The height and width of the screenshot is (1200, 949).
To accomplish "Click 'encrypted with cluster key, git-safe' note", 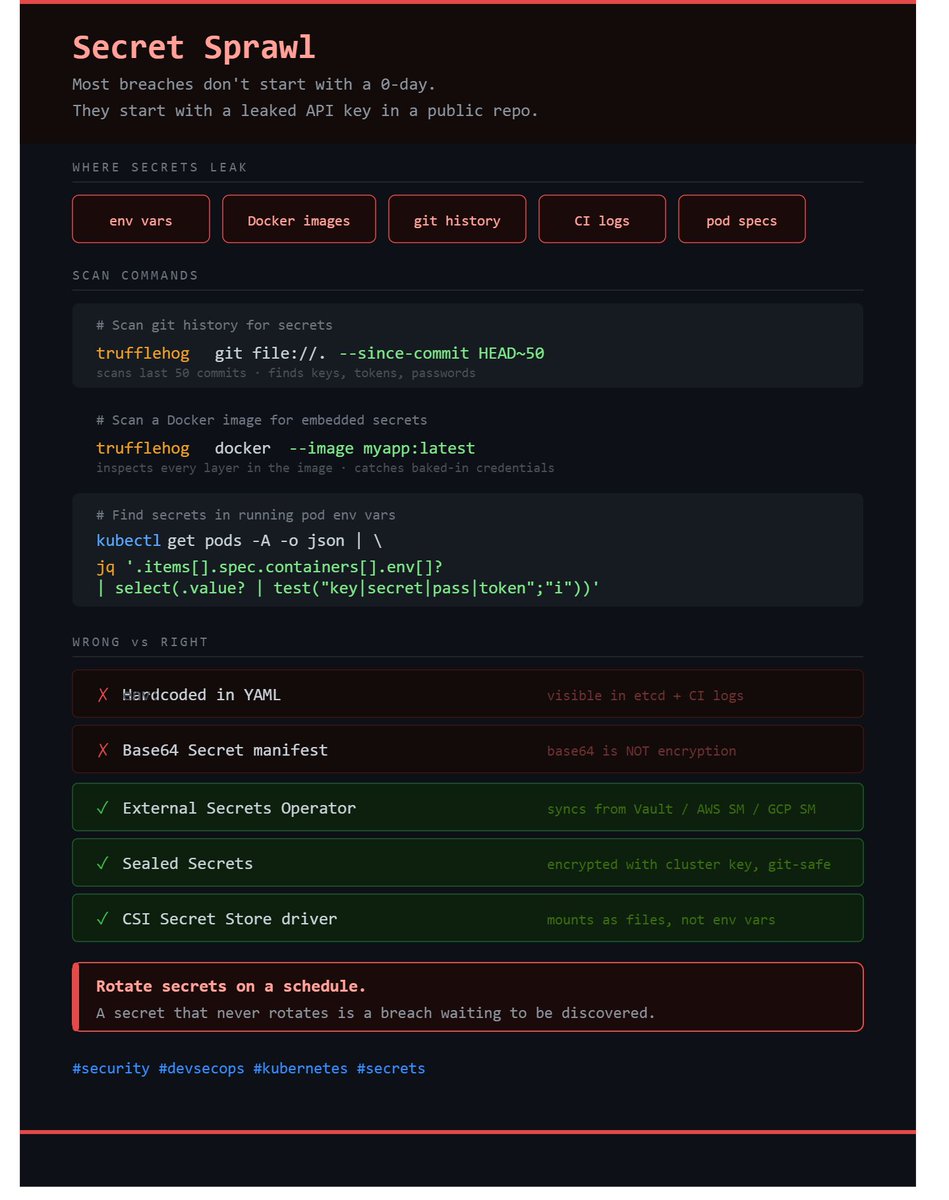I will (x=688, y=864).
